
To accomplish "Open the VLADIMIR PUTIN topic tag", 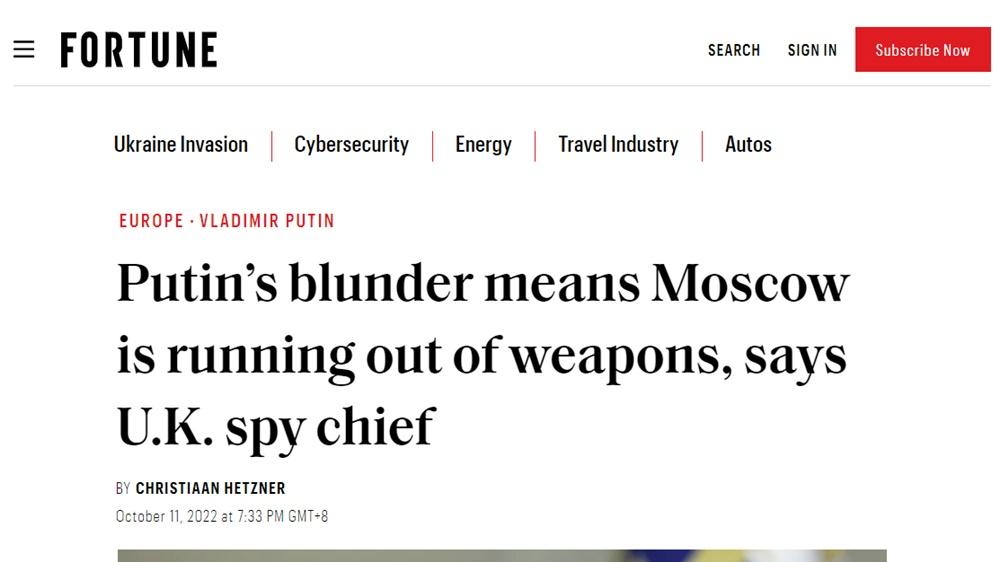I will pos(267,221).
